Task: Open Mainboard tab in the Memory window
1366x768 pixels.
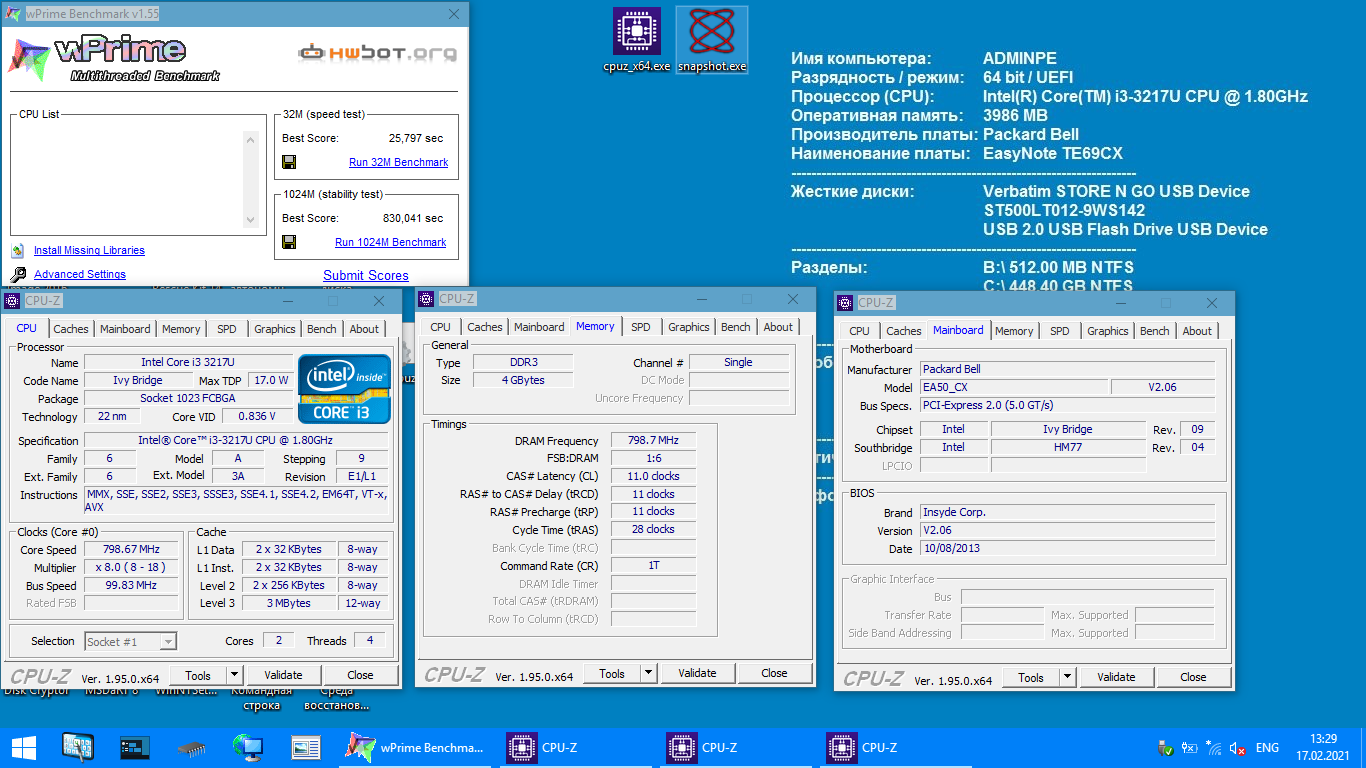Action: tap(539, 327)
